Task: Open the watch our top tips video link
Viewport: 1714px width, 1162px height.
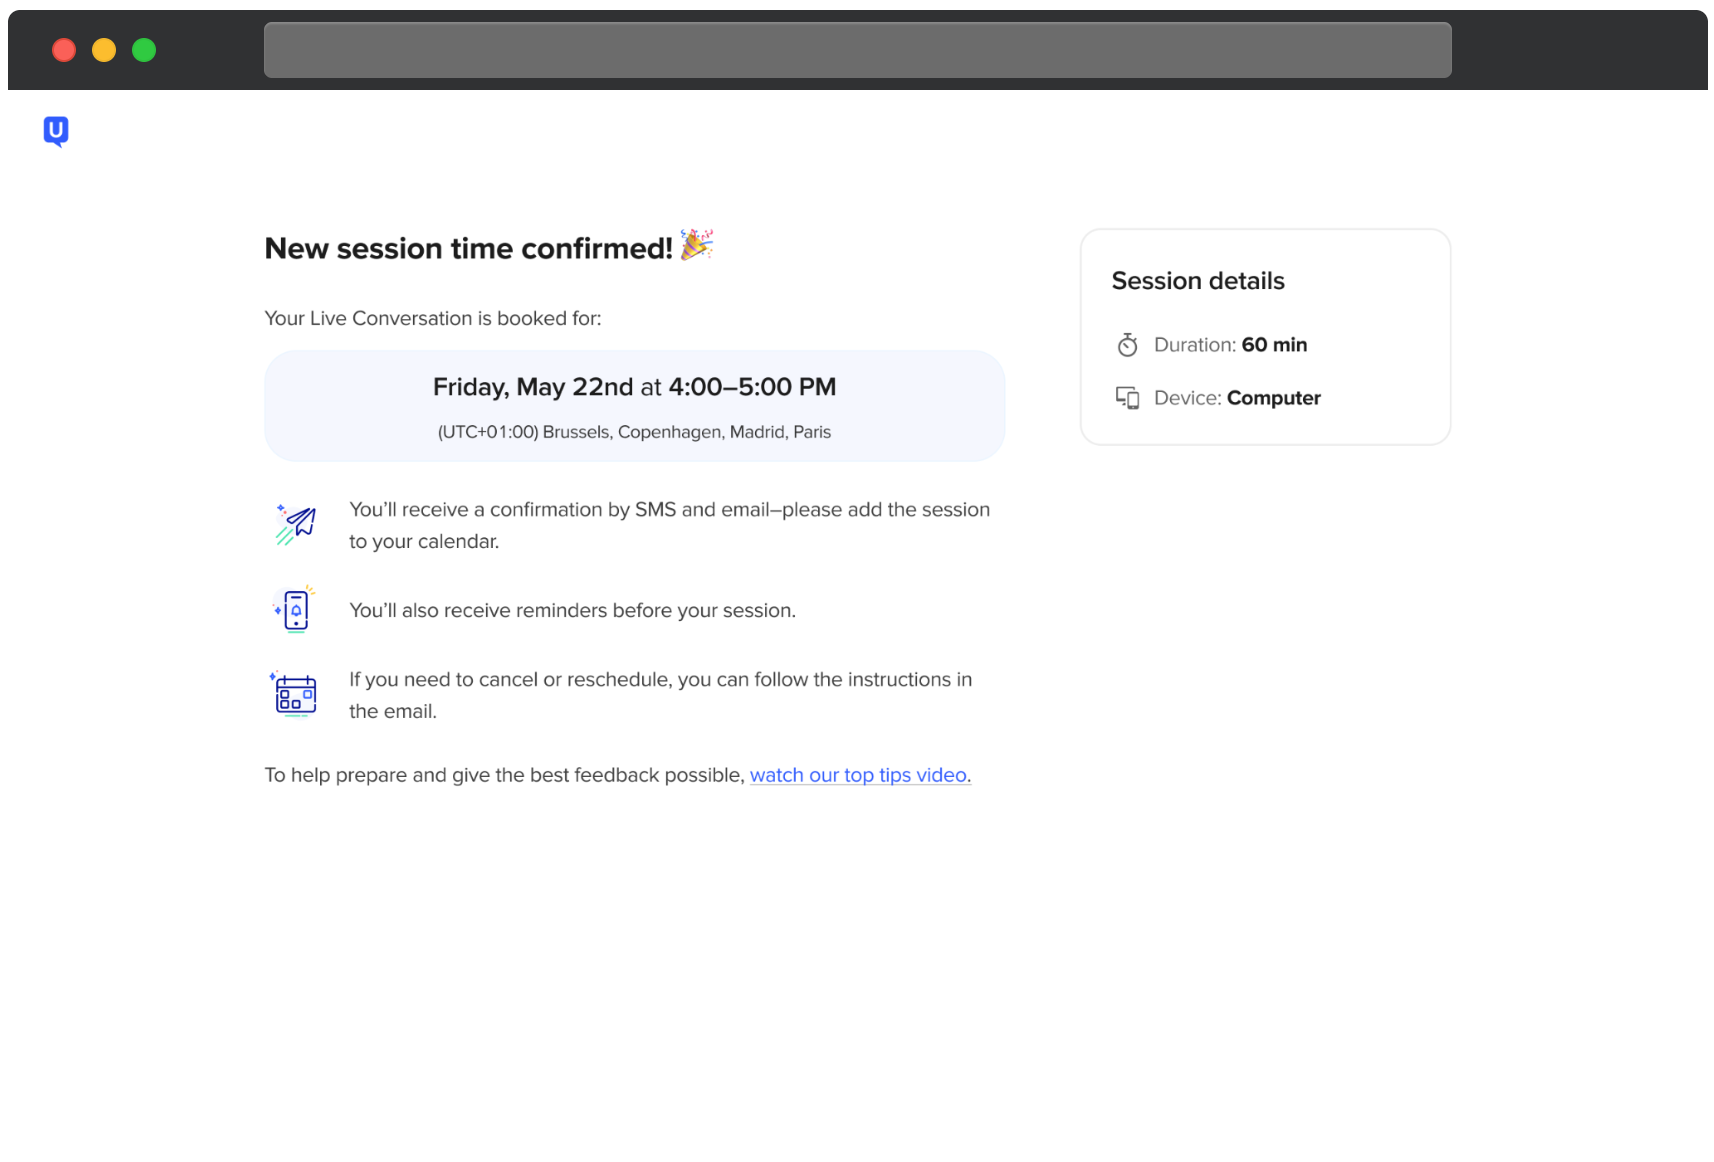Action: click(x=859, y=775)
